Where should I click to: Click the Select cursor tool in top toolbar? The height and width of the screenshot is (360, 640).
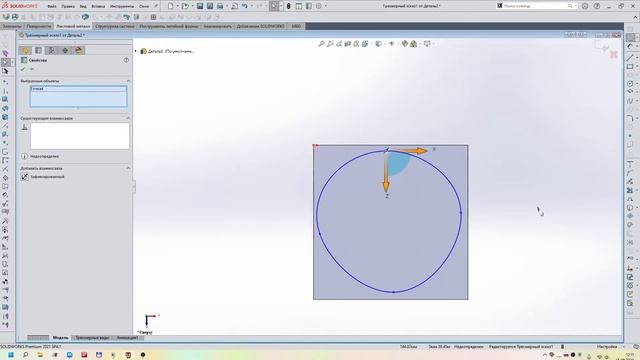click(x=274, y=6)
